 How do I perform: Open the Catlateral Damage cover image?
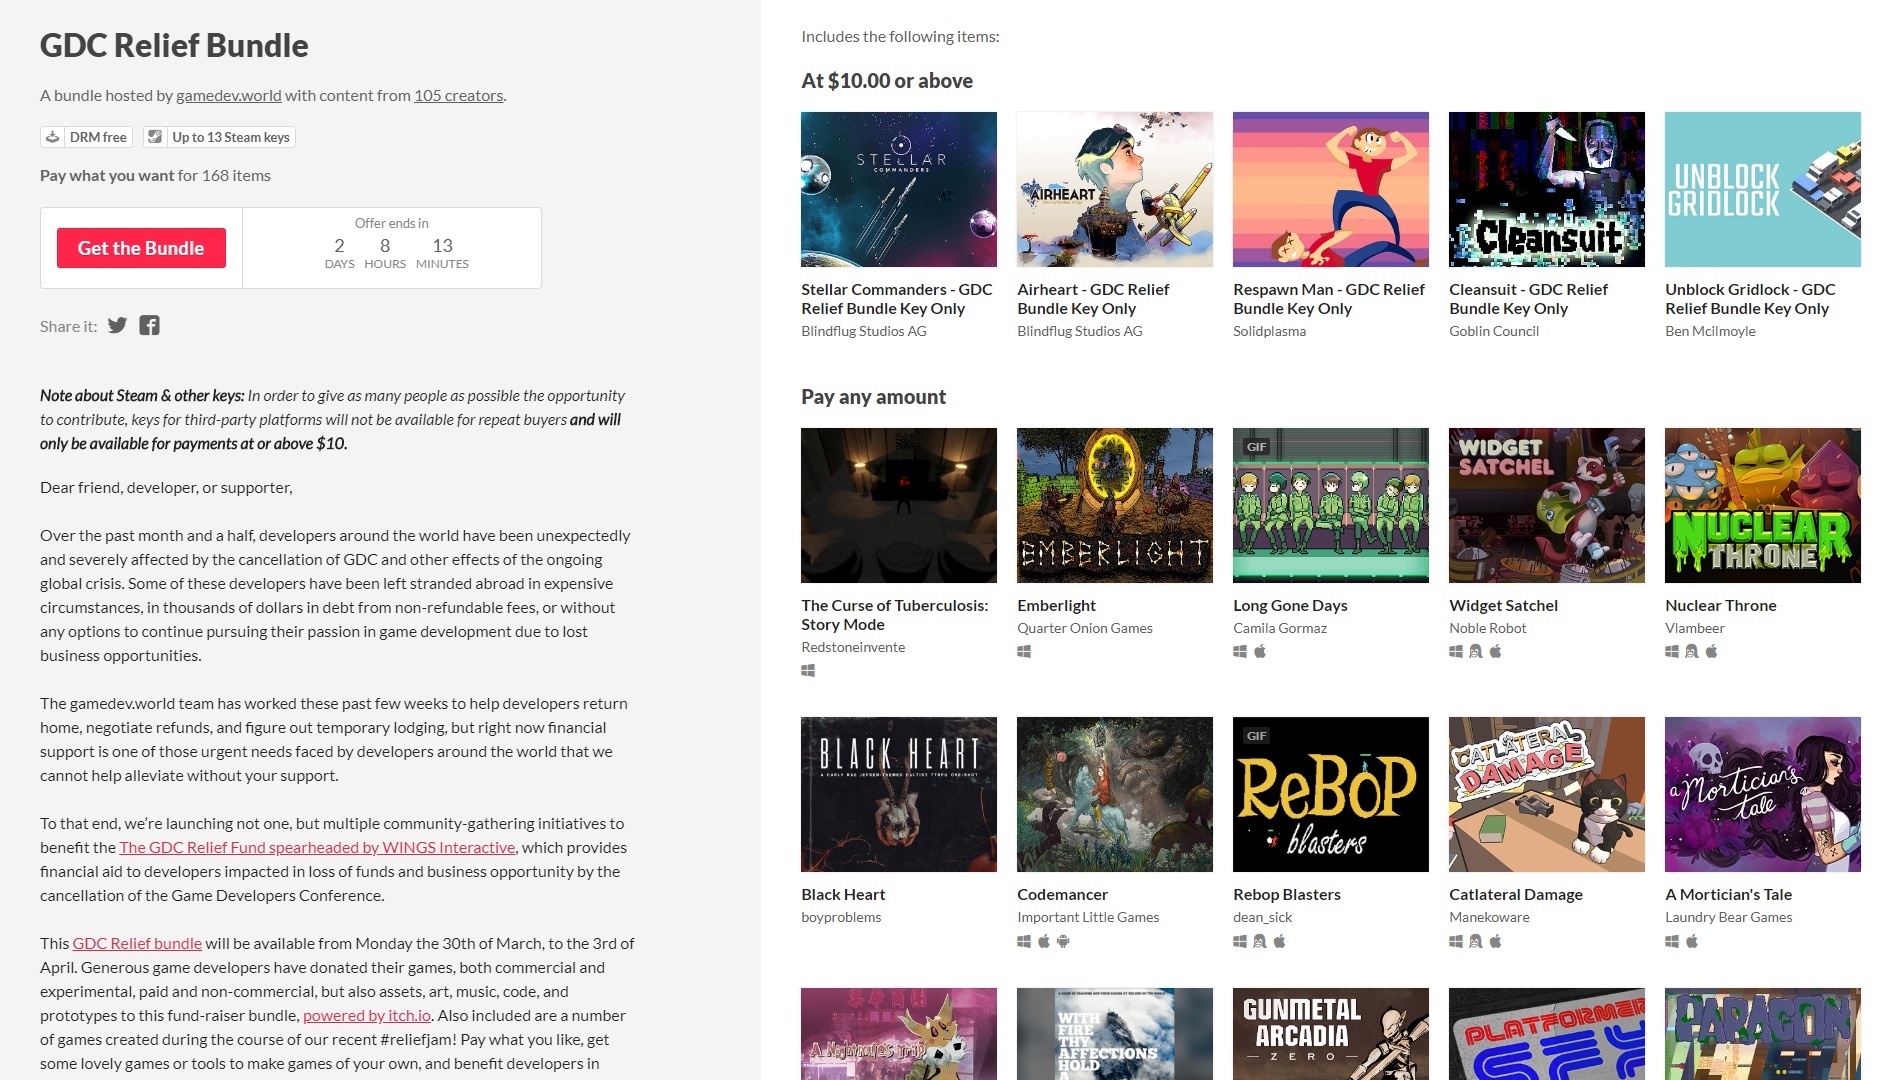pyautogui.click(x=1546, y=794)
